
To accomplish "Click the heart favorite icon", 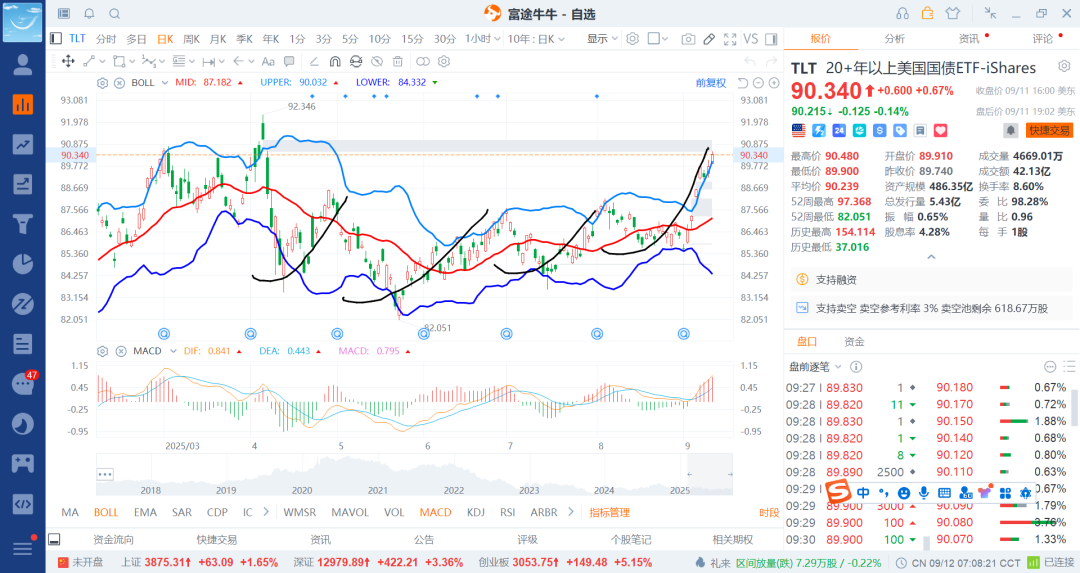I will (x=940, y=130).
